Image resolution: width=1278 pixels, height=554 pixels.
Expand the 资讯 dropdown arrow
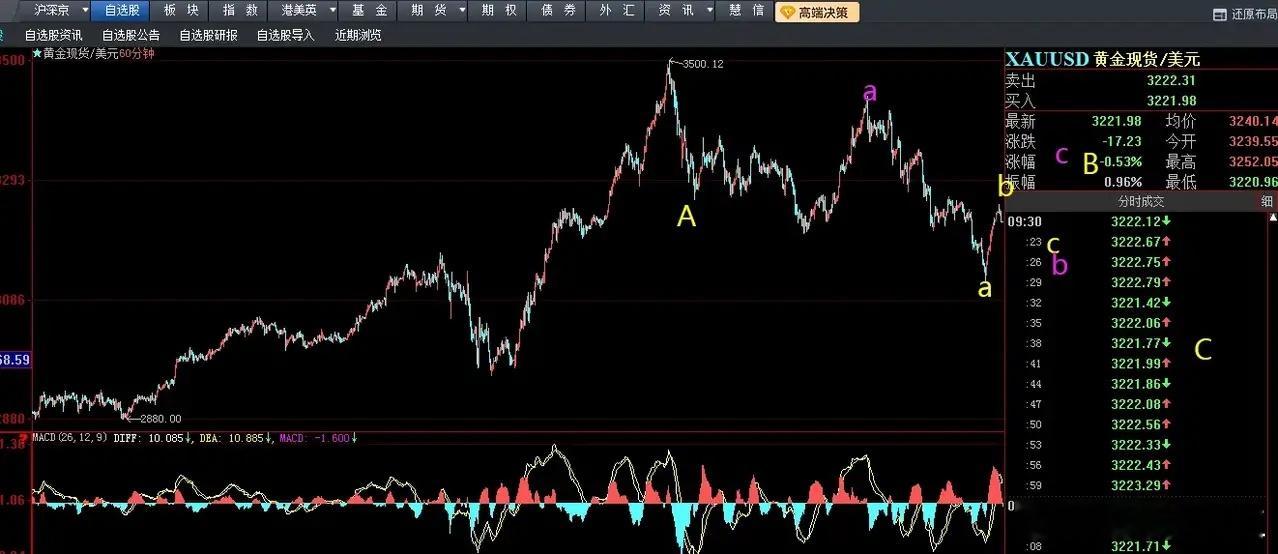point(709,11)
